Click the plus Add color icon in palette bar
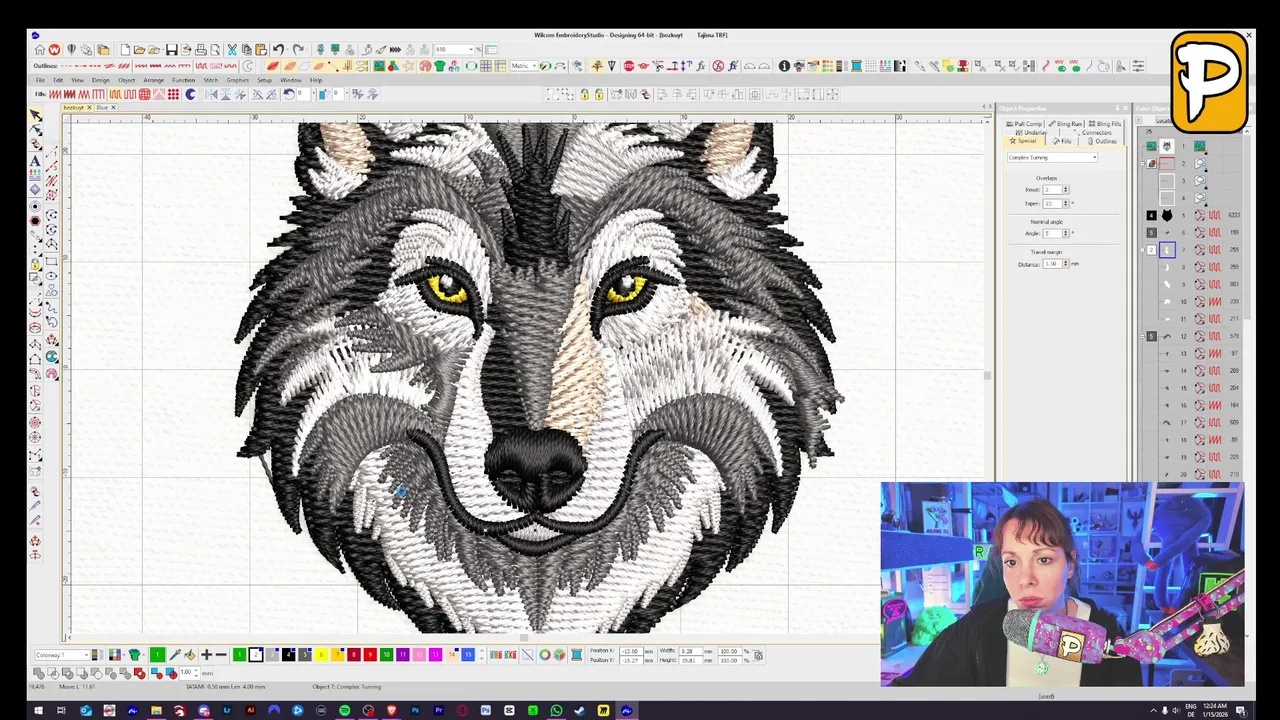1280x720 pixels. (206, 655)
